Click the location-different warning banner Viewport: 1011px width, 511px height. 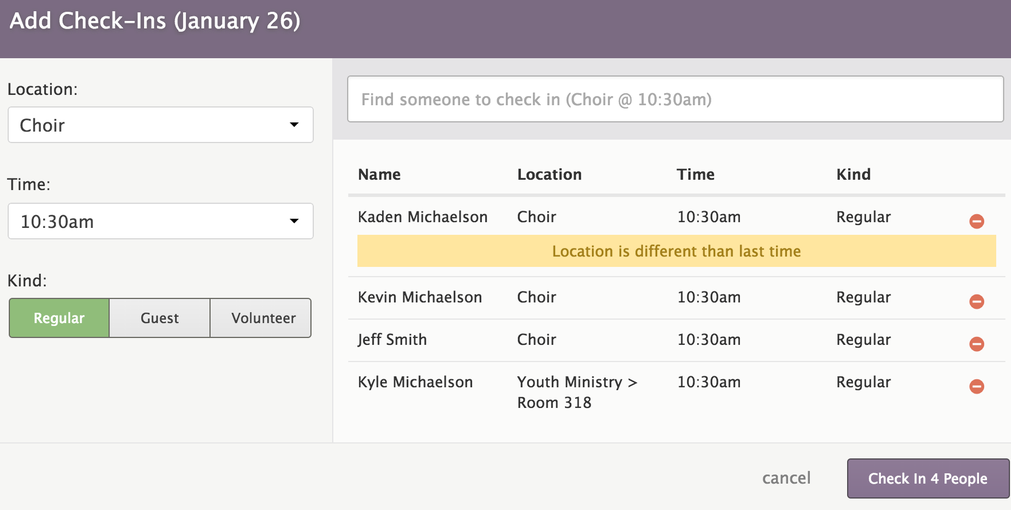click(676, 251)
